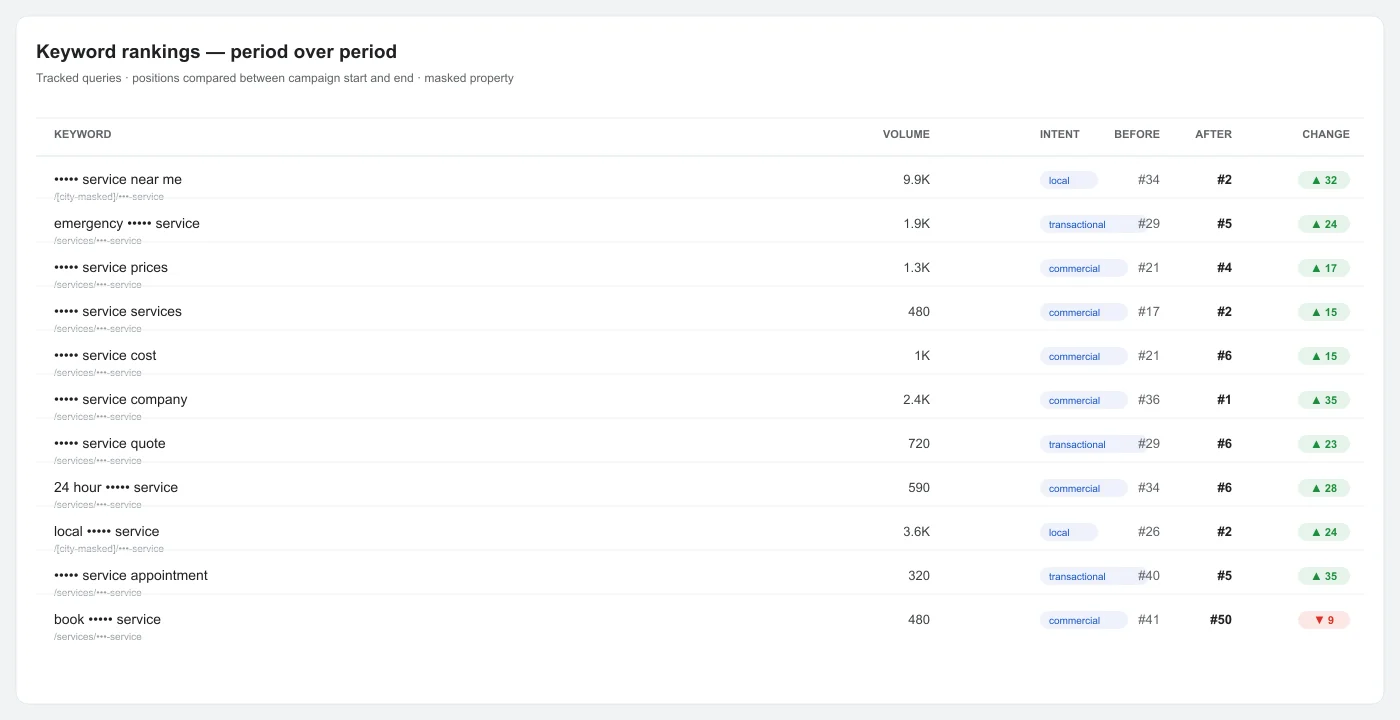The image size is (1400, 720).
Task: Click the #41 before position value
Action: click(1149, 620)
